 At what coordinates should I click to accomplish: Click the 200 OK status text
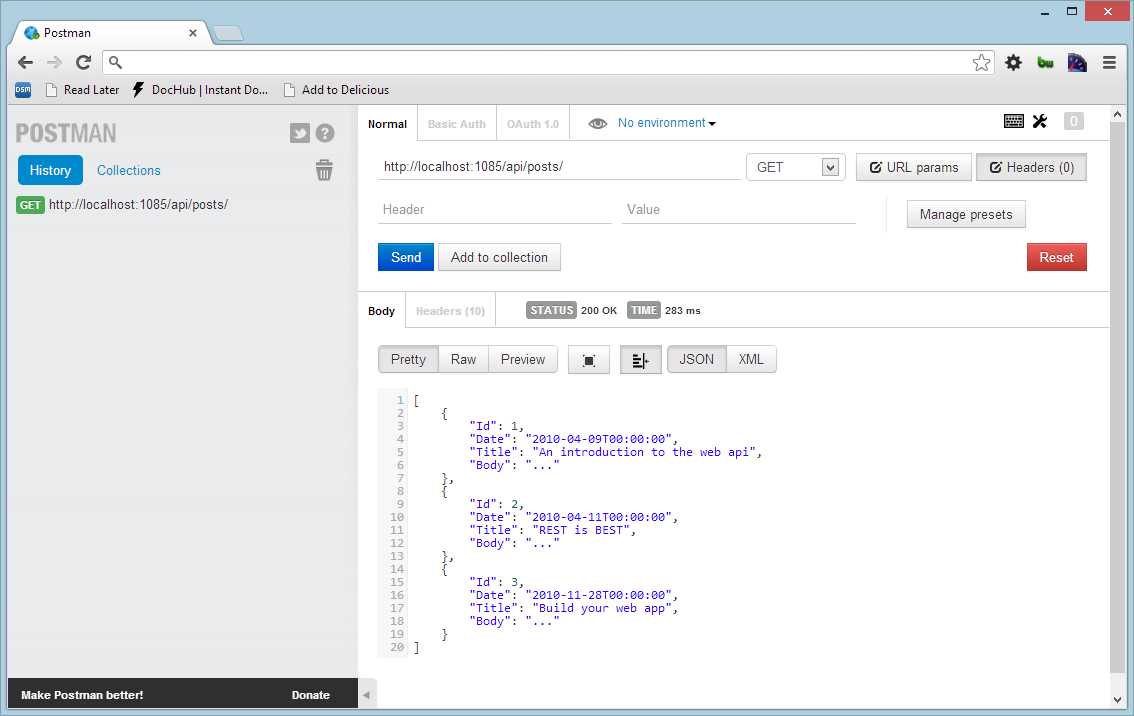coord(599,310)
